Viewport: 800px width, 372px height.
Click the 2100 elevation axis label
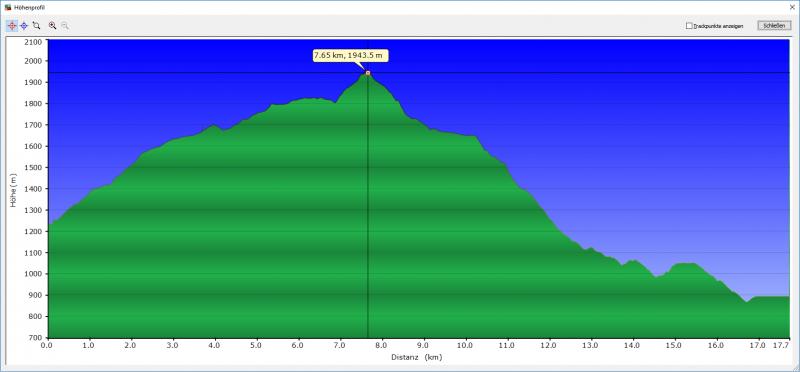(33, 42)
